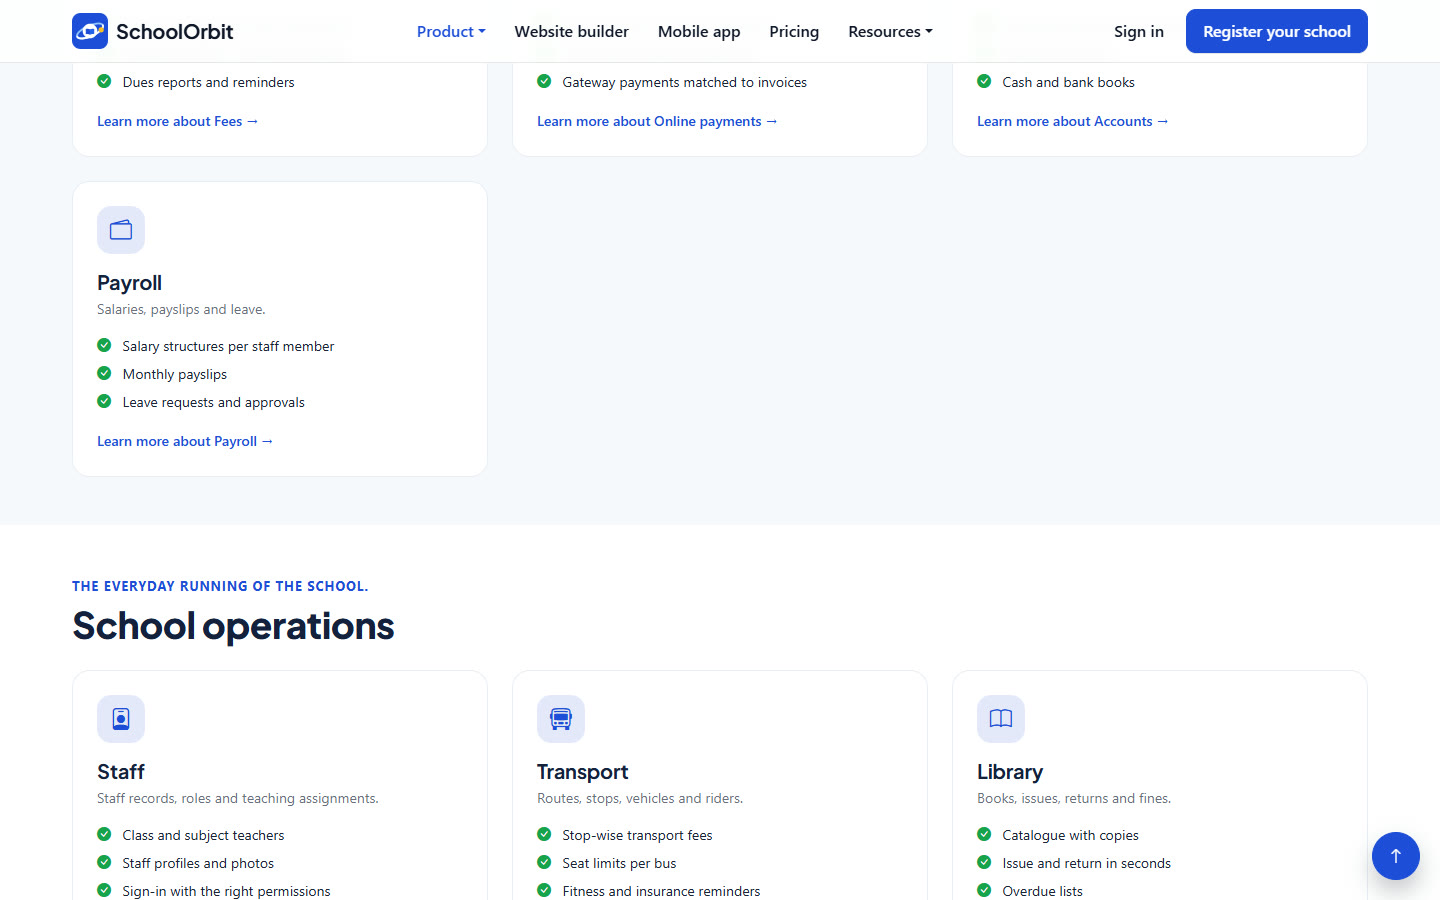Click check icon beside Cash and bank books
The image size is (1440, 900).
tap(984, 81)
